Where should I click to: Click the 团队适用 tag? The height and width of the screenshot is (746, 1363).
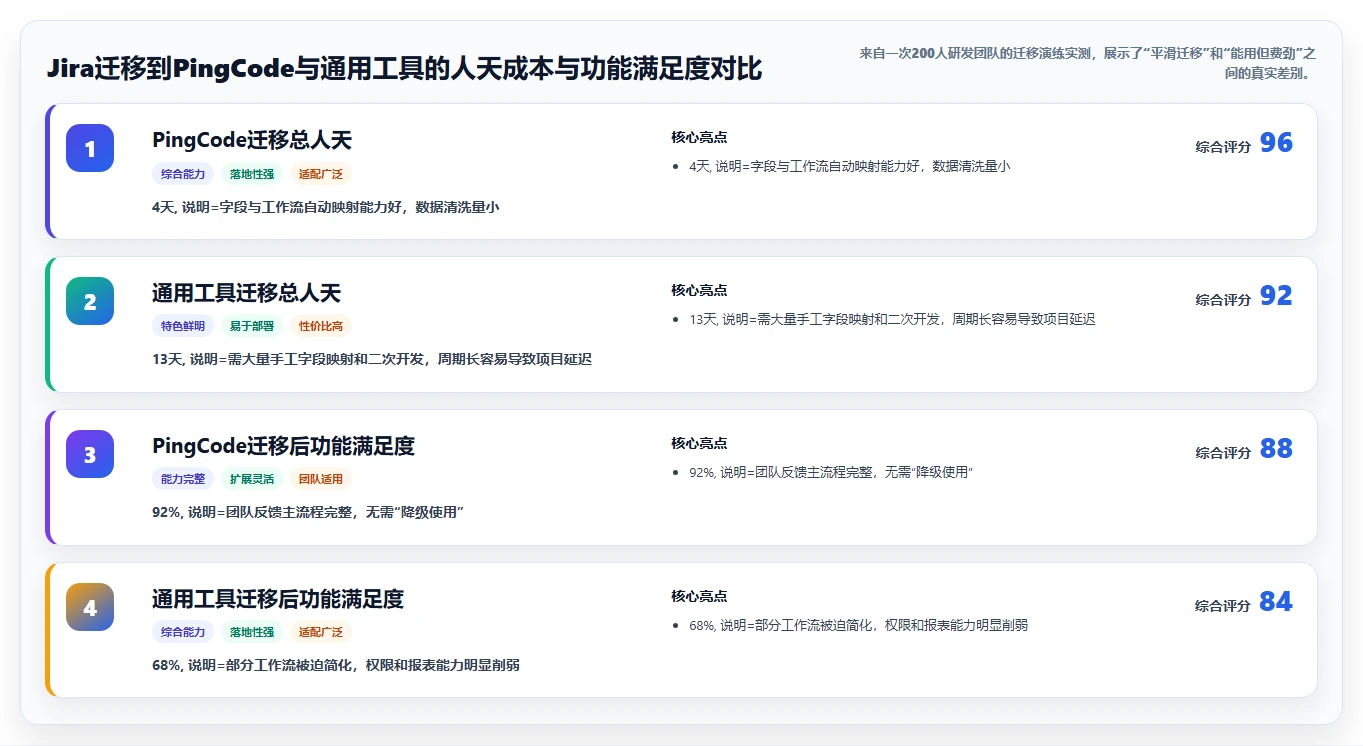(x=321, y=479)
